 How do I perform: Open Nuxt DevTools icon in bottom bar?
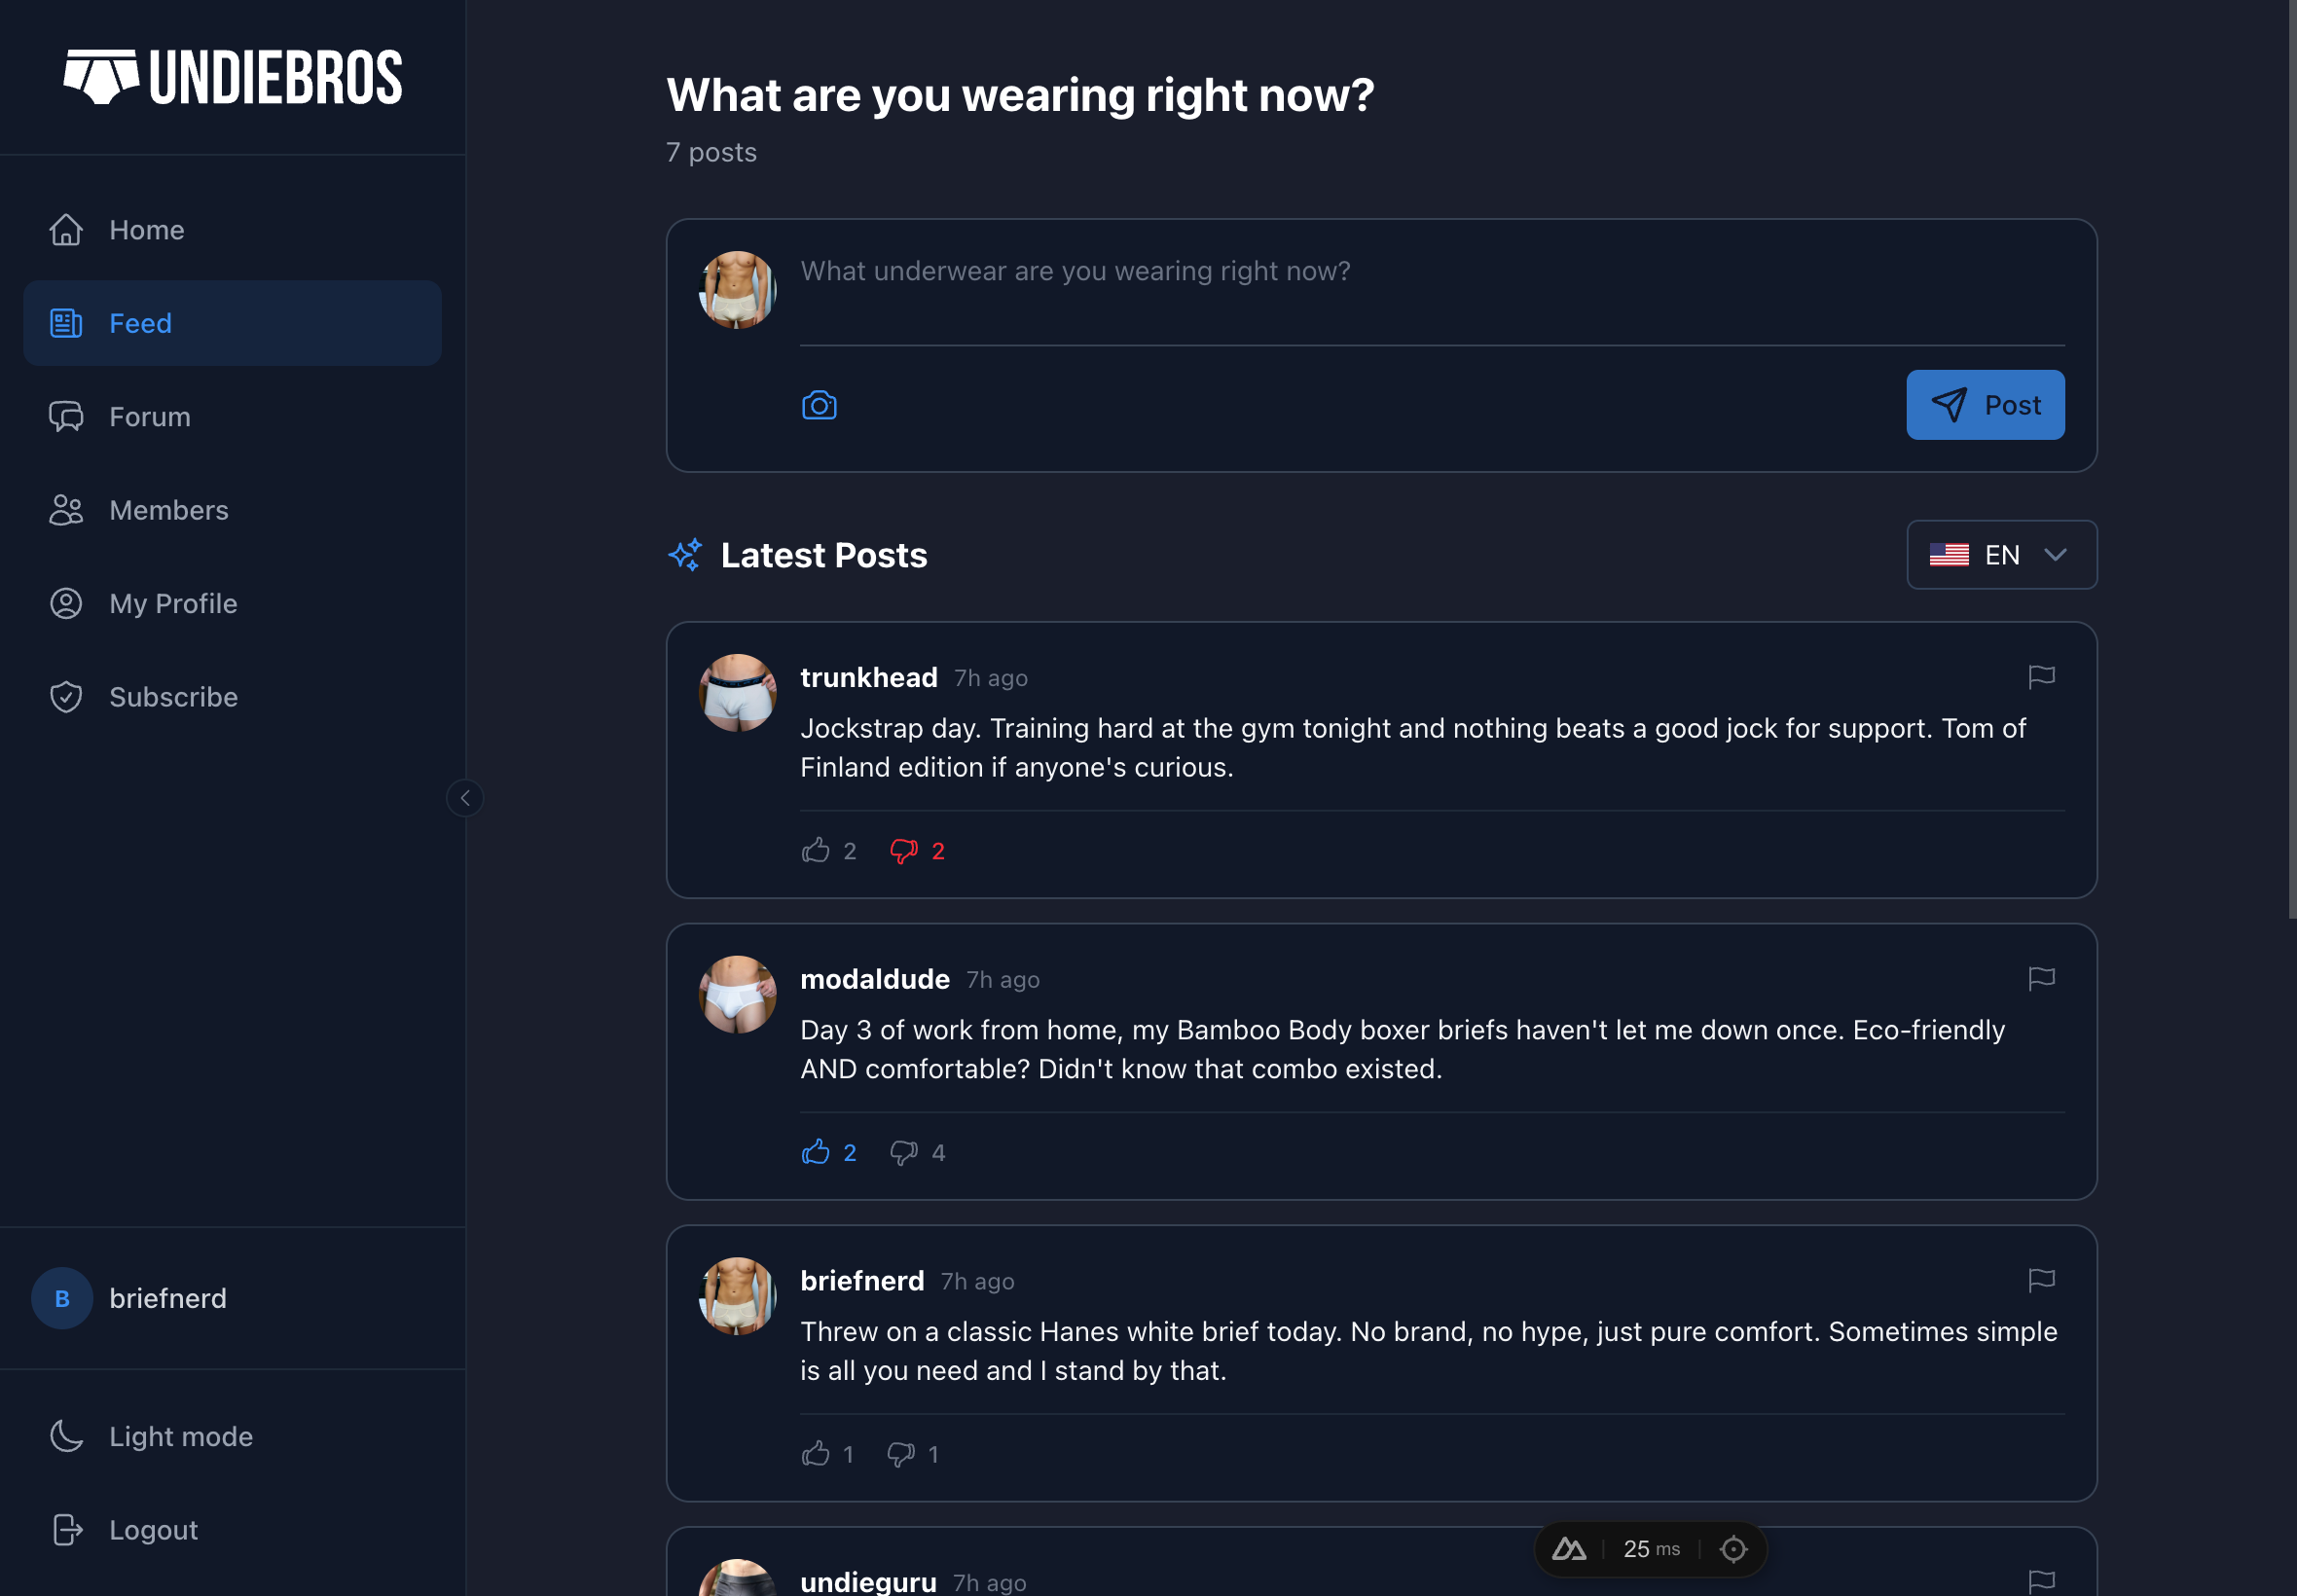pyautogui.click(x=1568, y=1549)
